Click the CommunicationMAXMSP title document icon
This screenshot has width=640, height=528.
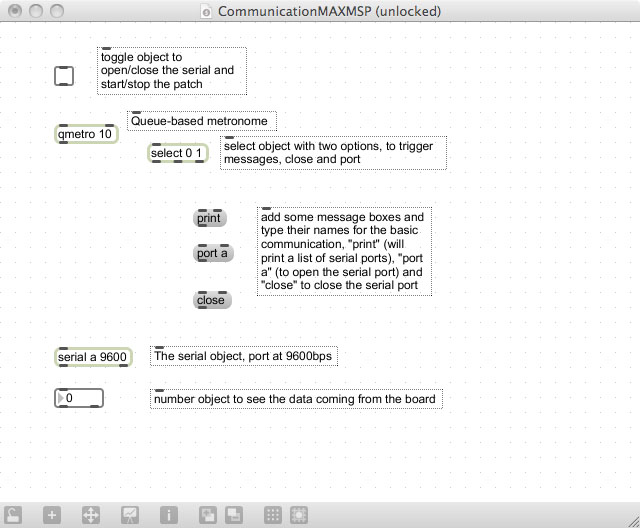pos(206,11)
